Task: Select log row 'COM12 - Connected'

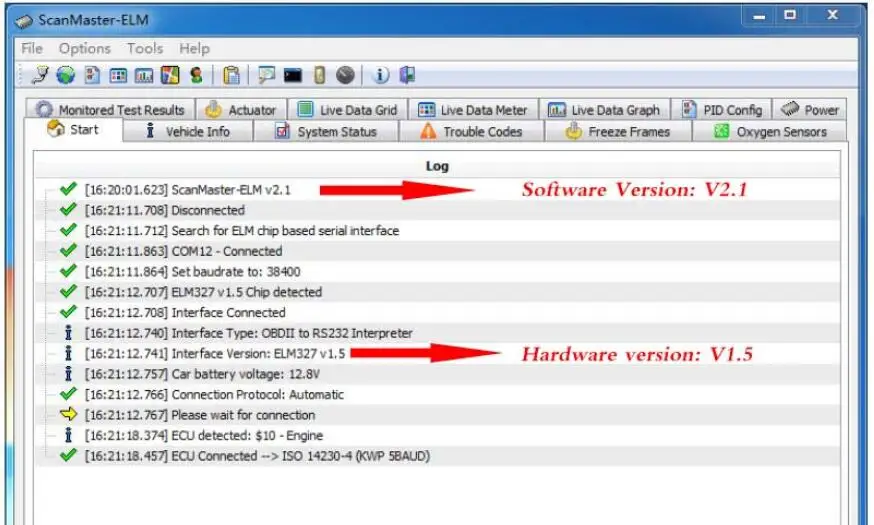Action: point(437,251)
